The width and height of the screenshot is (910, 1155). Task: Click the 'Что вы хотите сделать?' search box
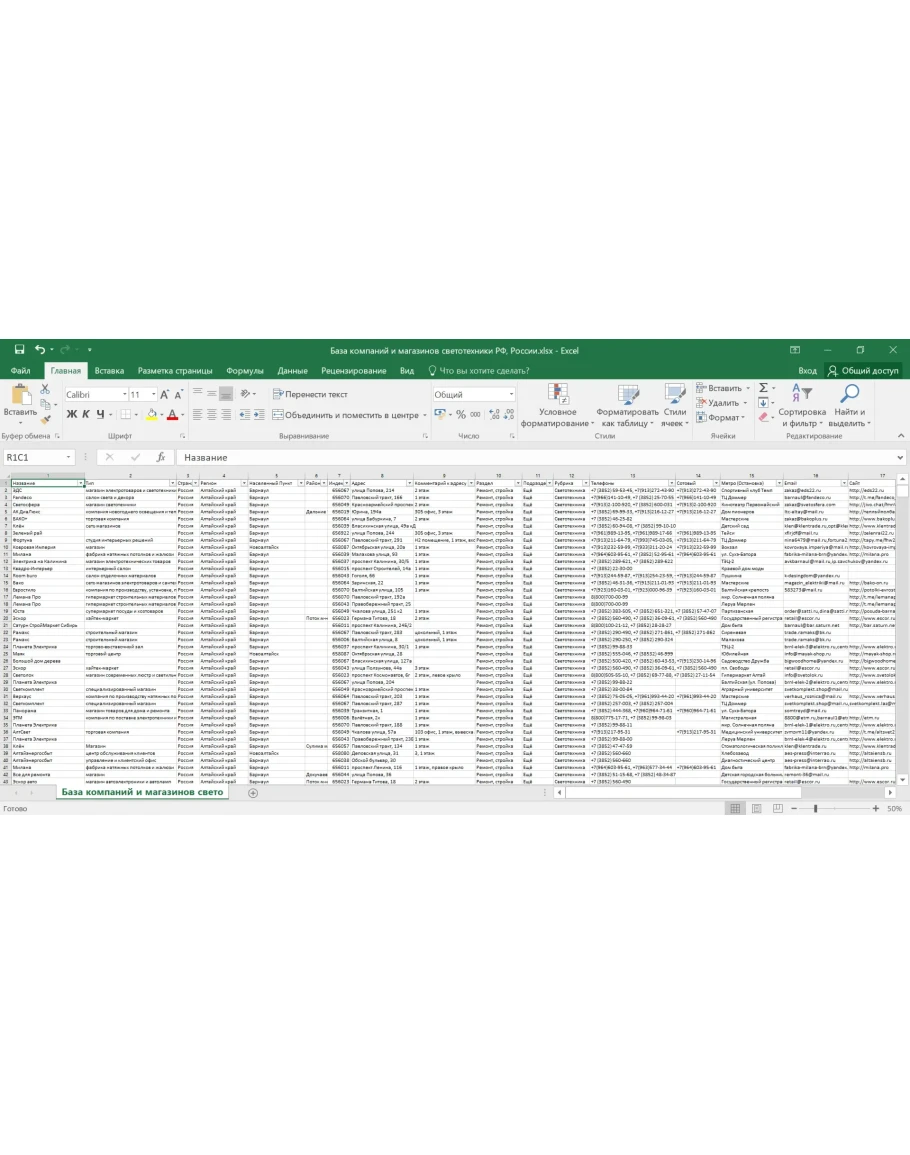[x=480, y=371]
